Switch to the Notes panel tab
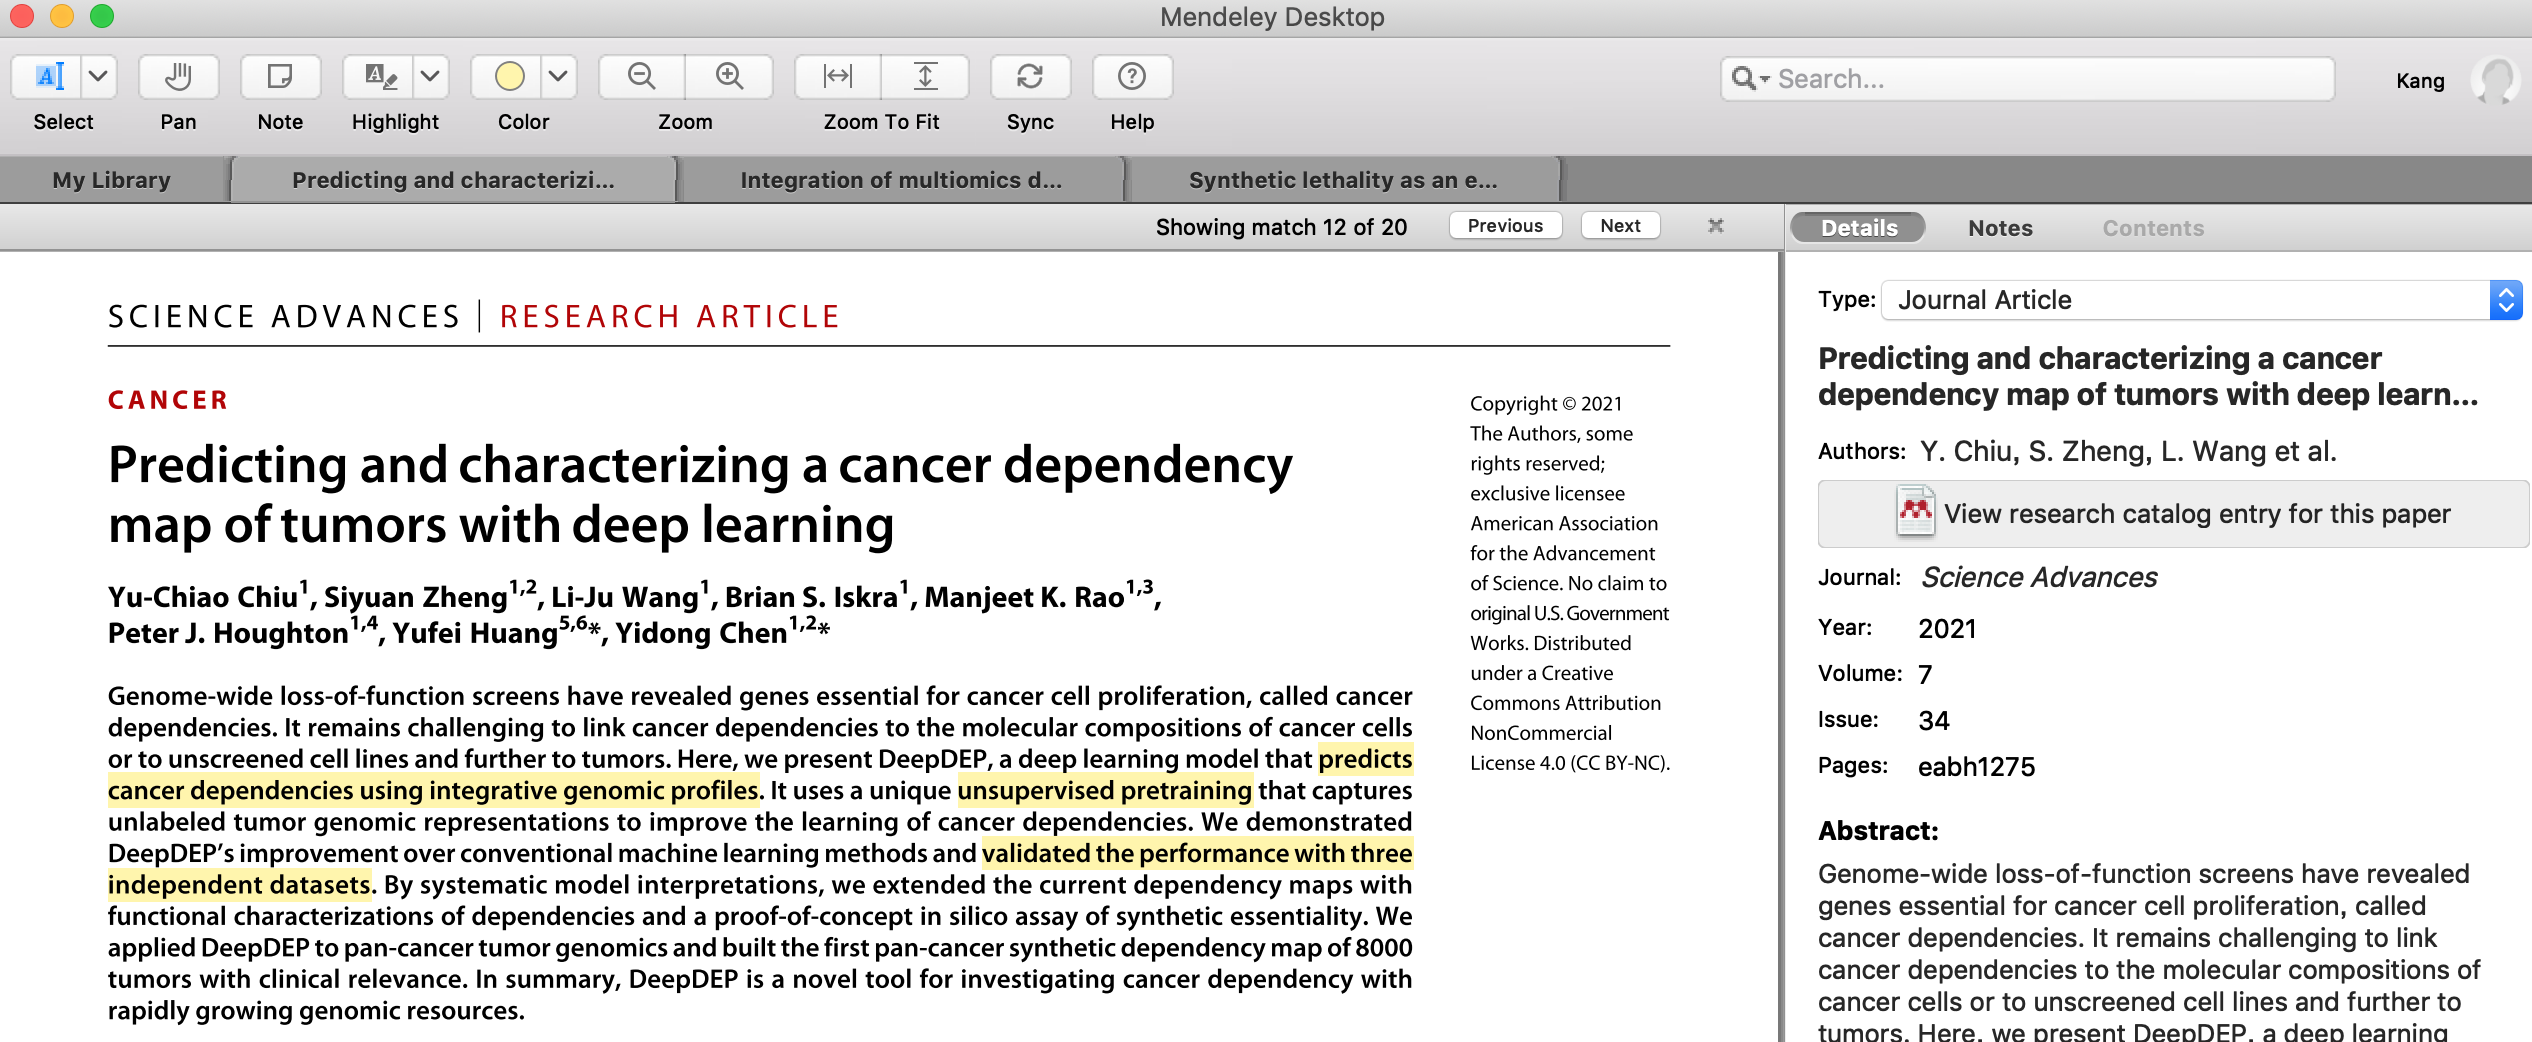 pyautogui.click(x=2000, y=228)
